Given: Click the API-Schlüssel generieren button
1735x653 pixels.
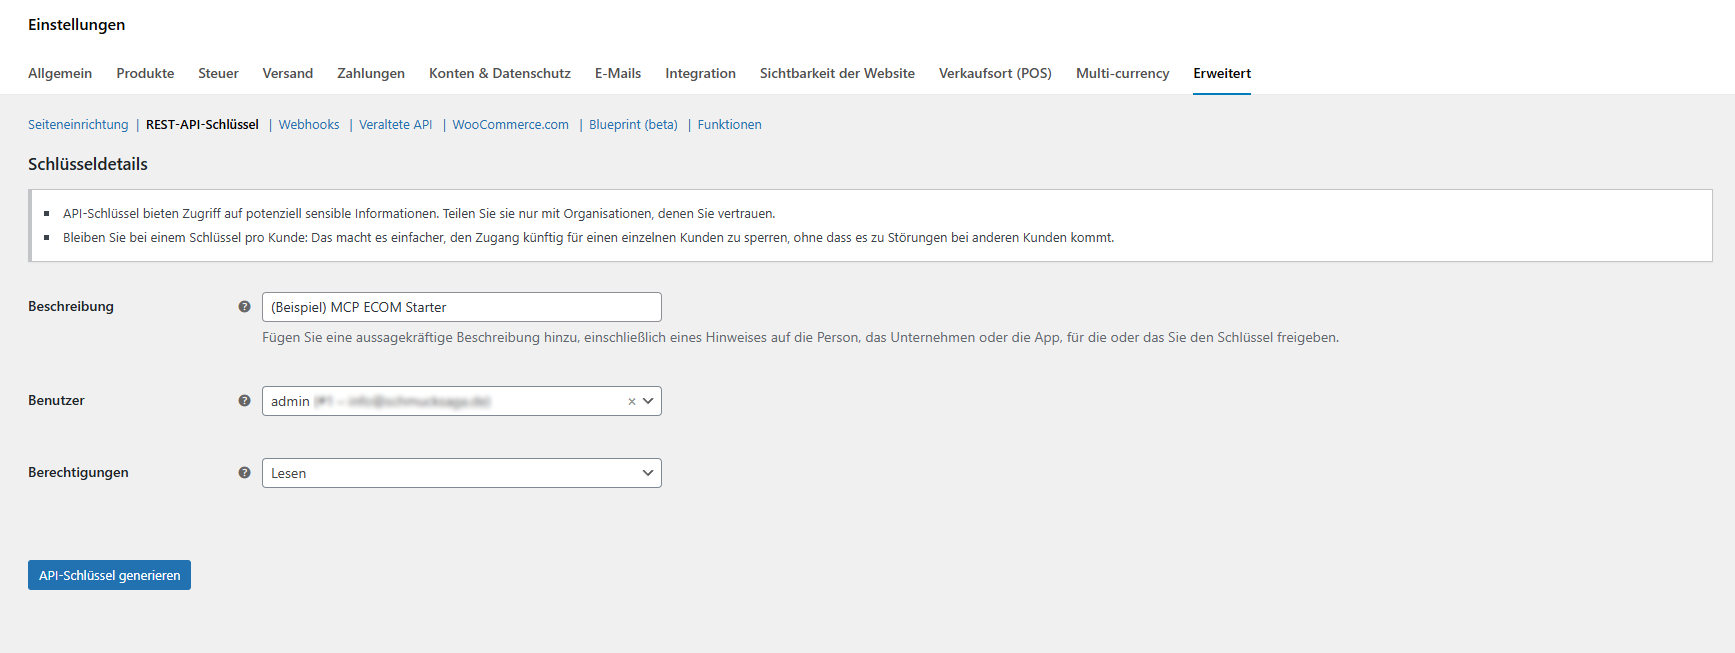Looking at the screenshot, I should pos(109,575).
